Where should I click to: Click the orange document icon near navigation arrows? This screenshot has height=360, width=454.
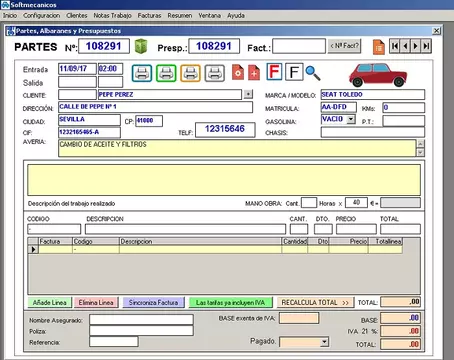(378, 47)
